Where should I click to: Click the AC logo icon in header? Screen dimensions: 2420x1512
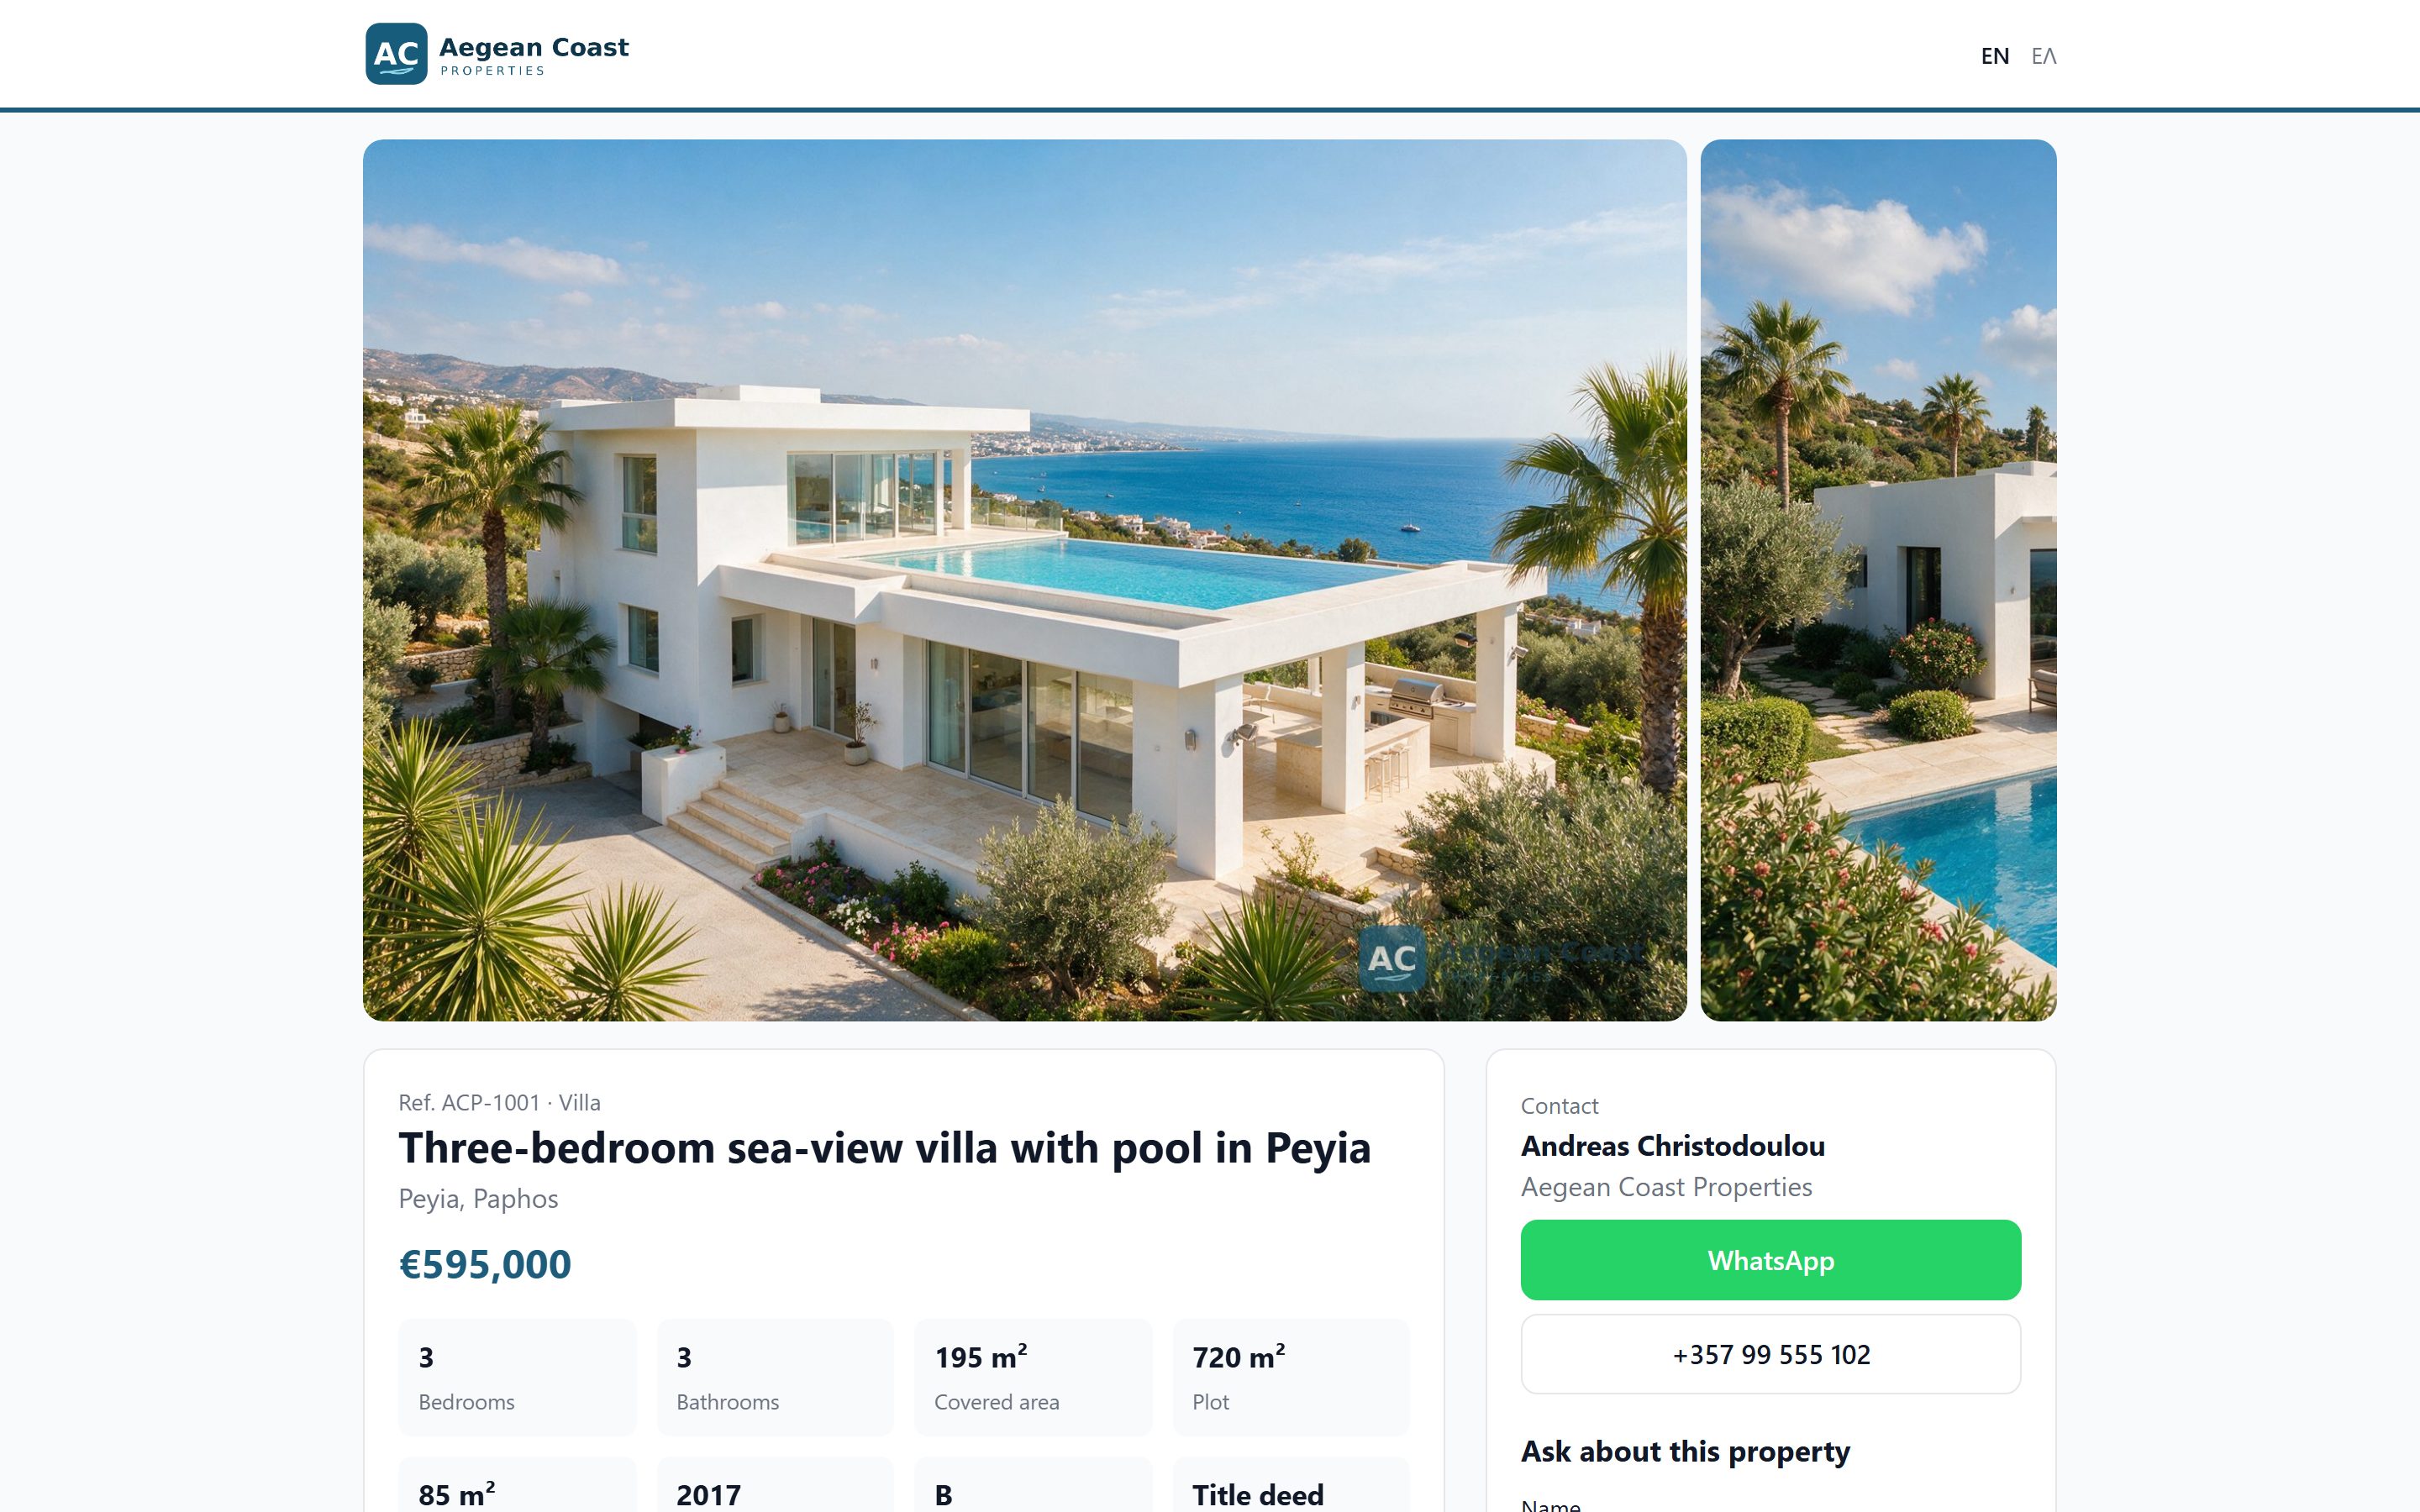point(396,54)
